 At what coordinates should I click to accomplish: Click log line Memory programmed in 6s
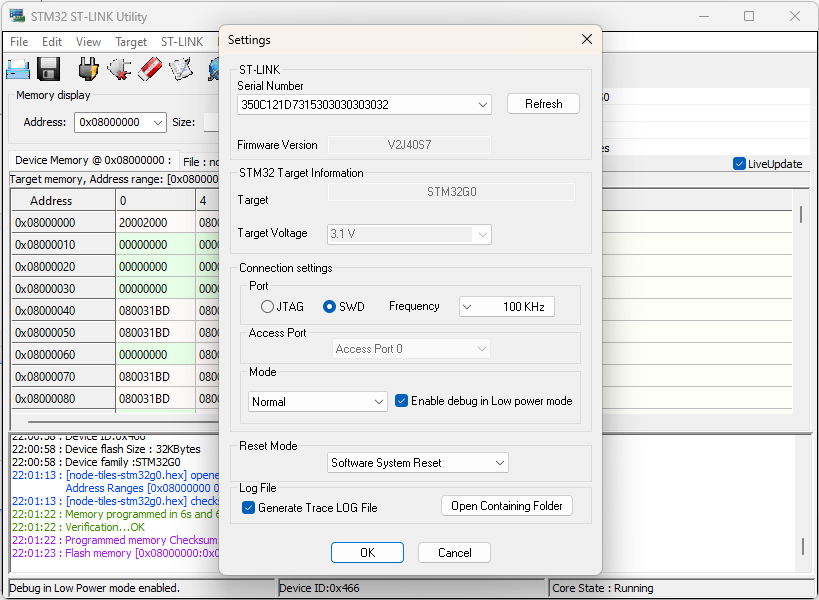pos(115,514)
